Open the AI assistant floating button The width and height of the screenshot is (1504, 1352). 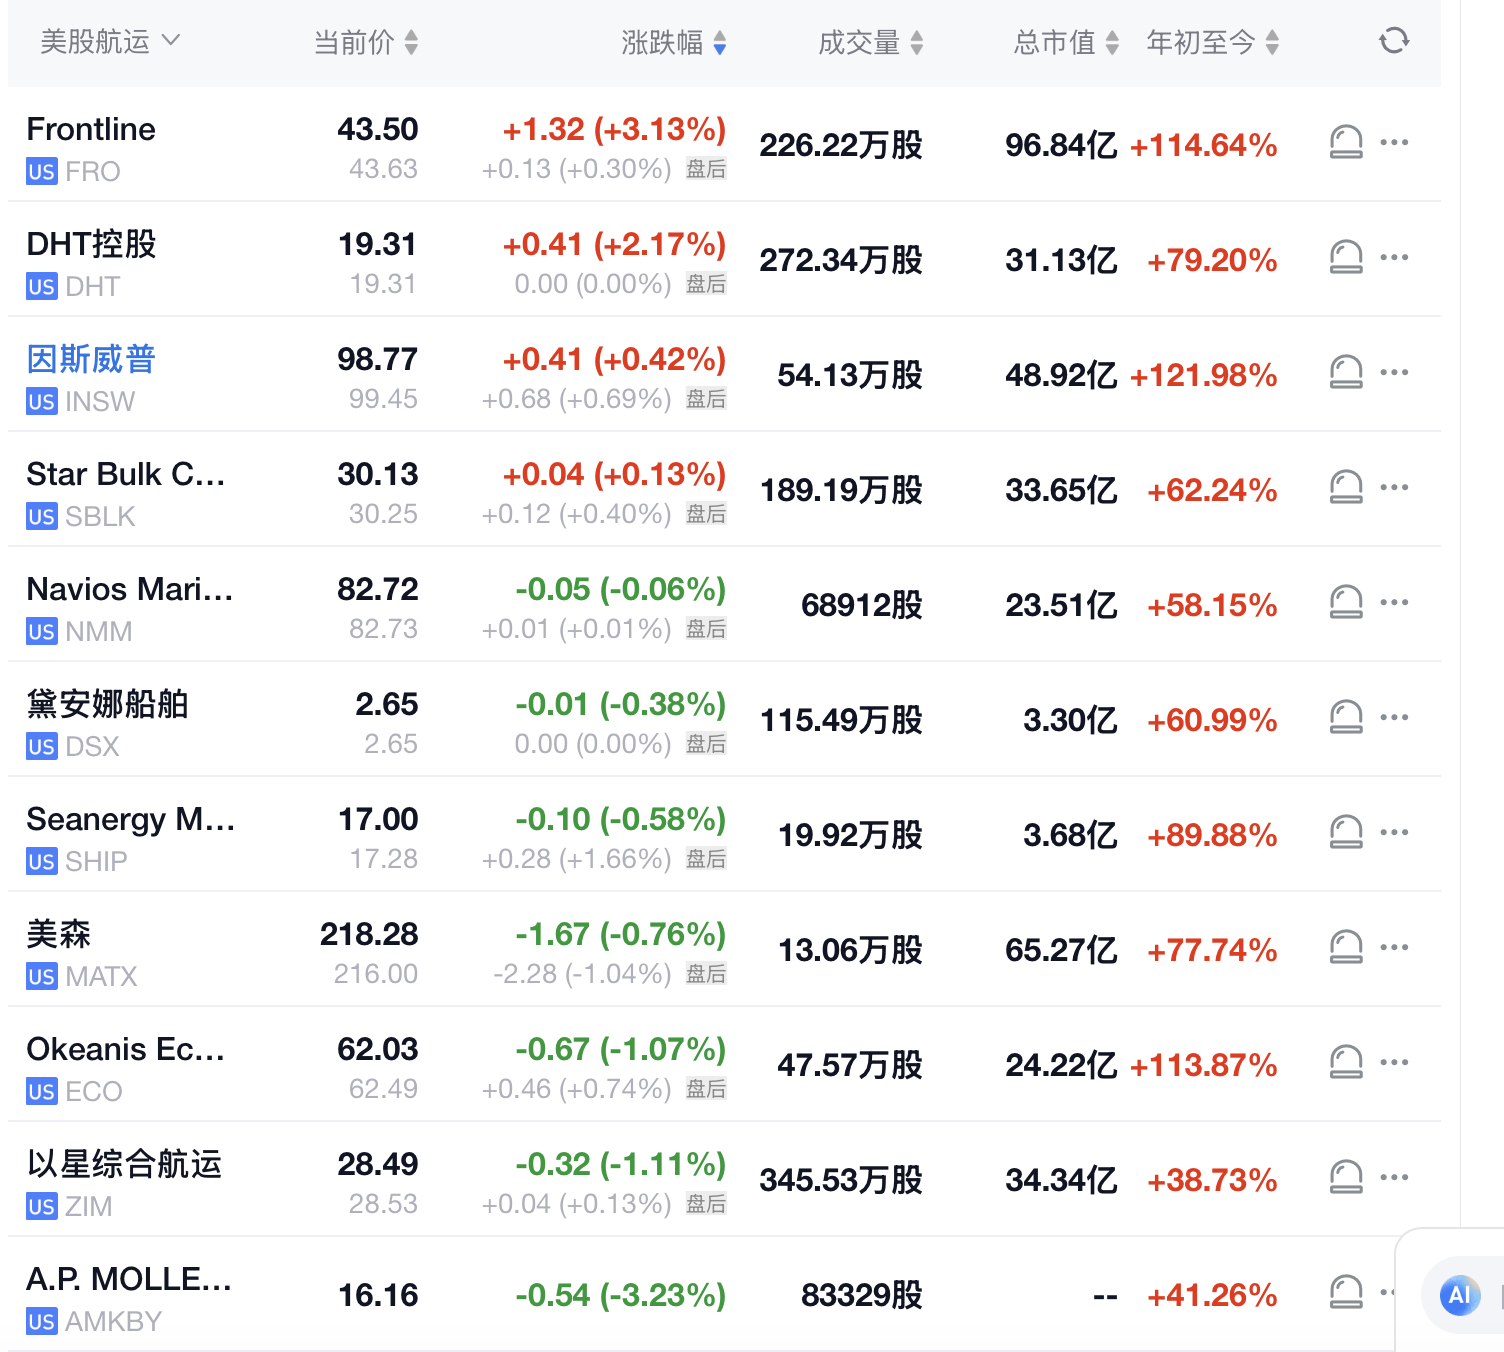point(1460,1295)
